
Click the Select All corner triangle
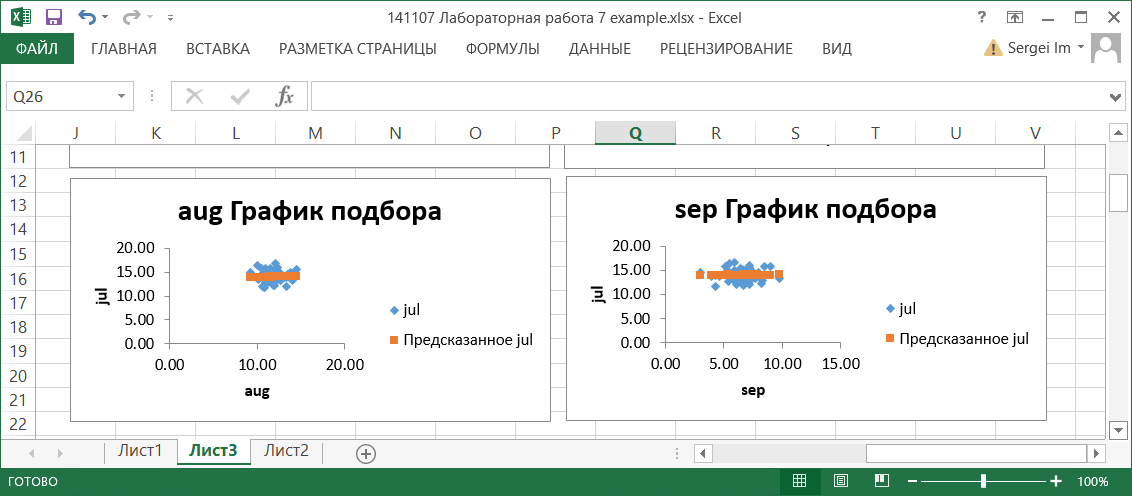(23, 133)
